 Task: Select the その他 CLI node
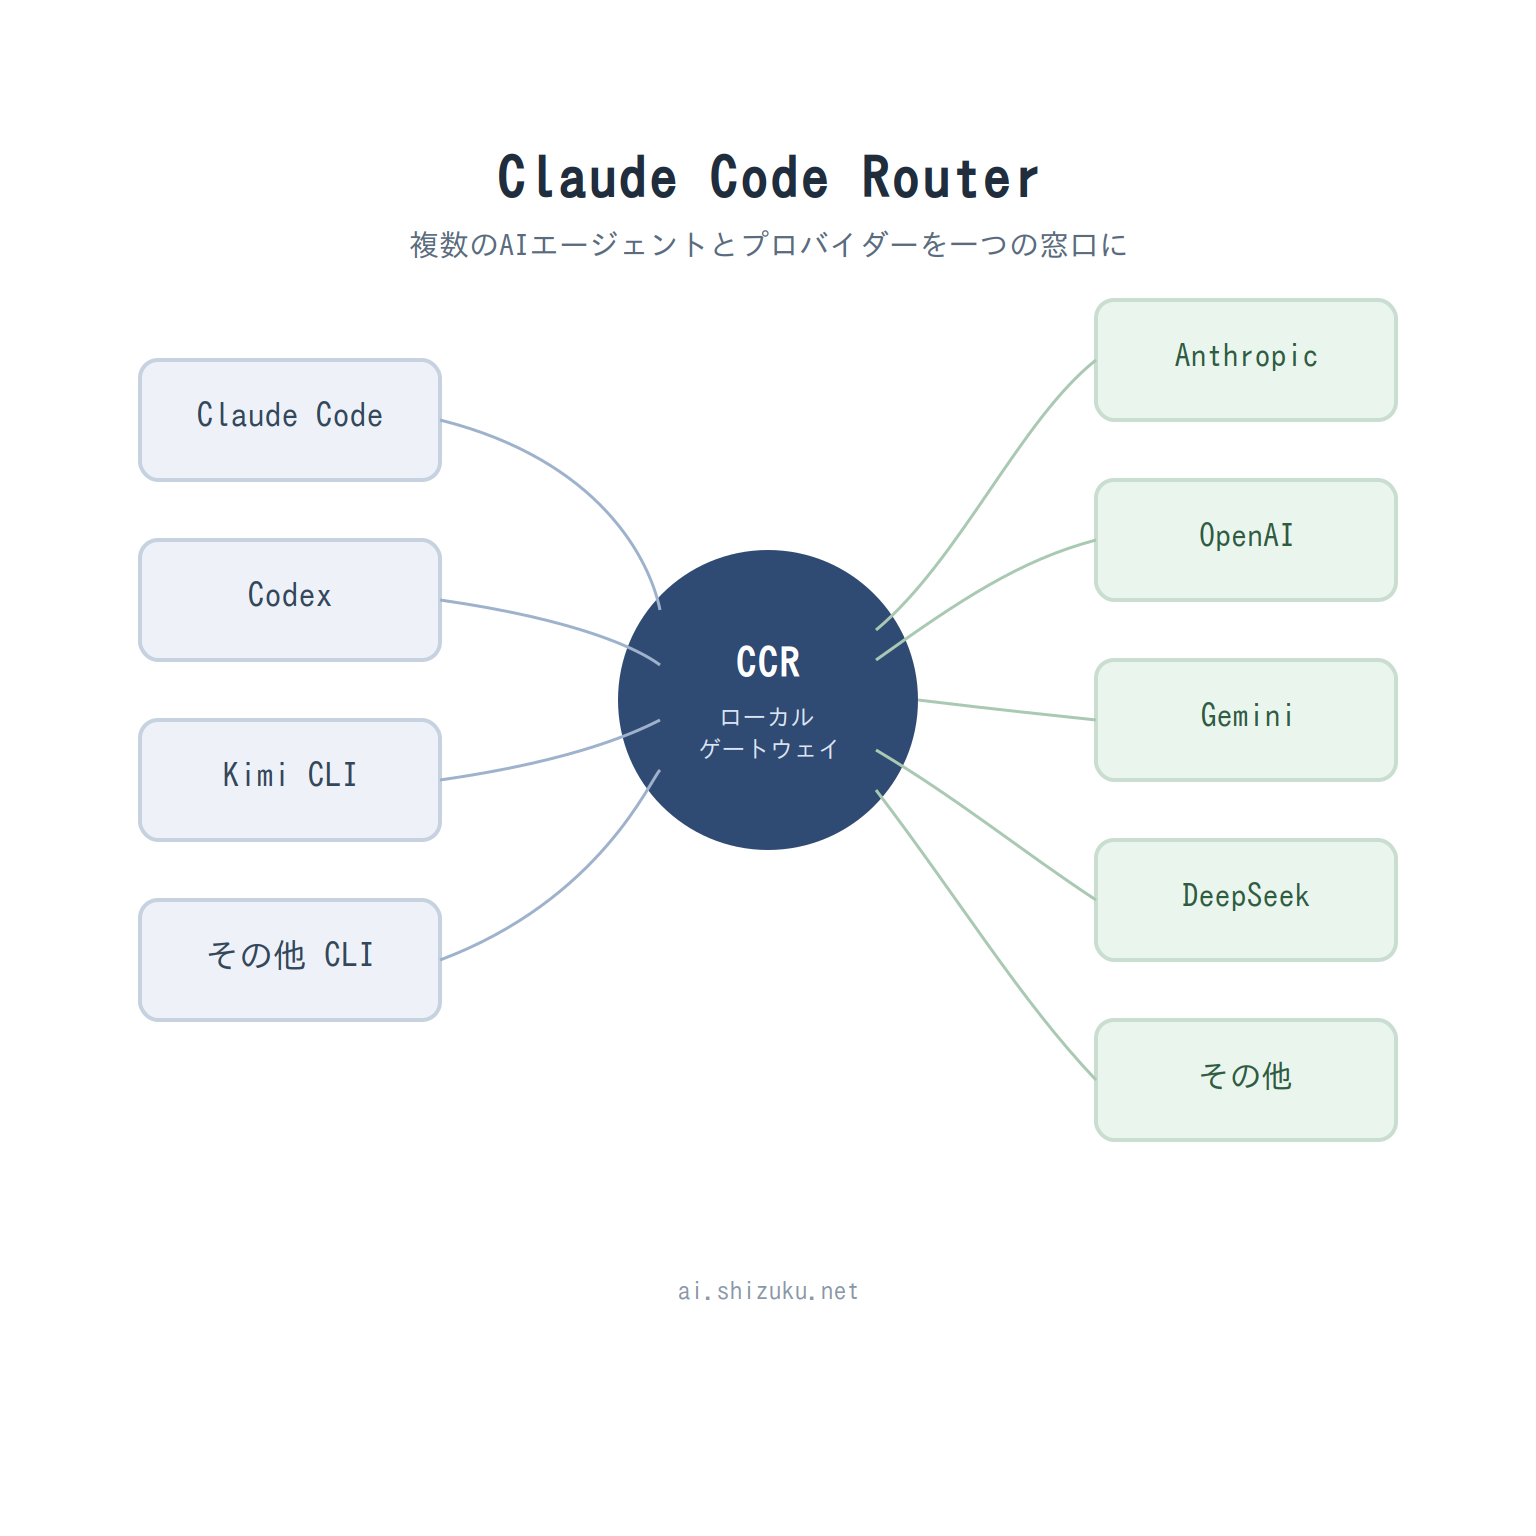(290, 960)
